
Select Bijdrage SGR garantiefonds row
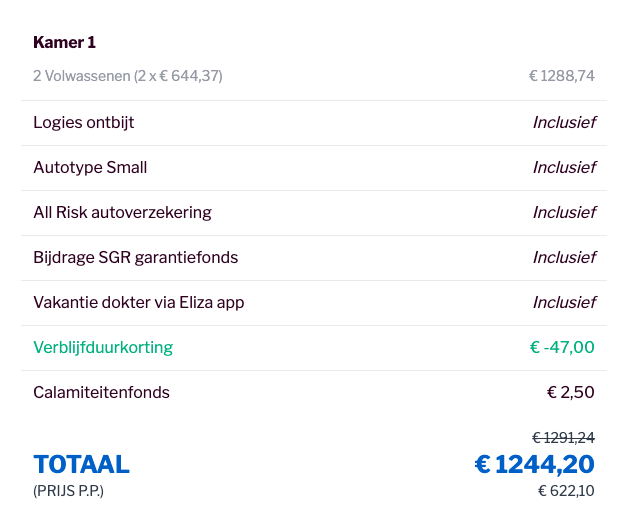pyautogui.click(x=314, y=258)
